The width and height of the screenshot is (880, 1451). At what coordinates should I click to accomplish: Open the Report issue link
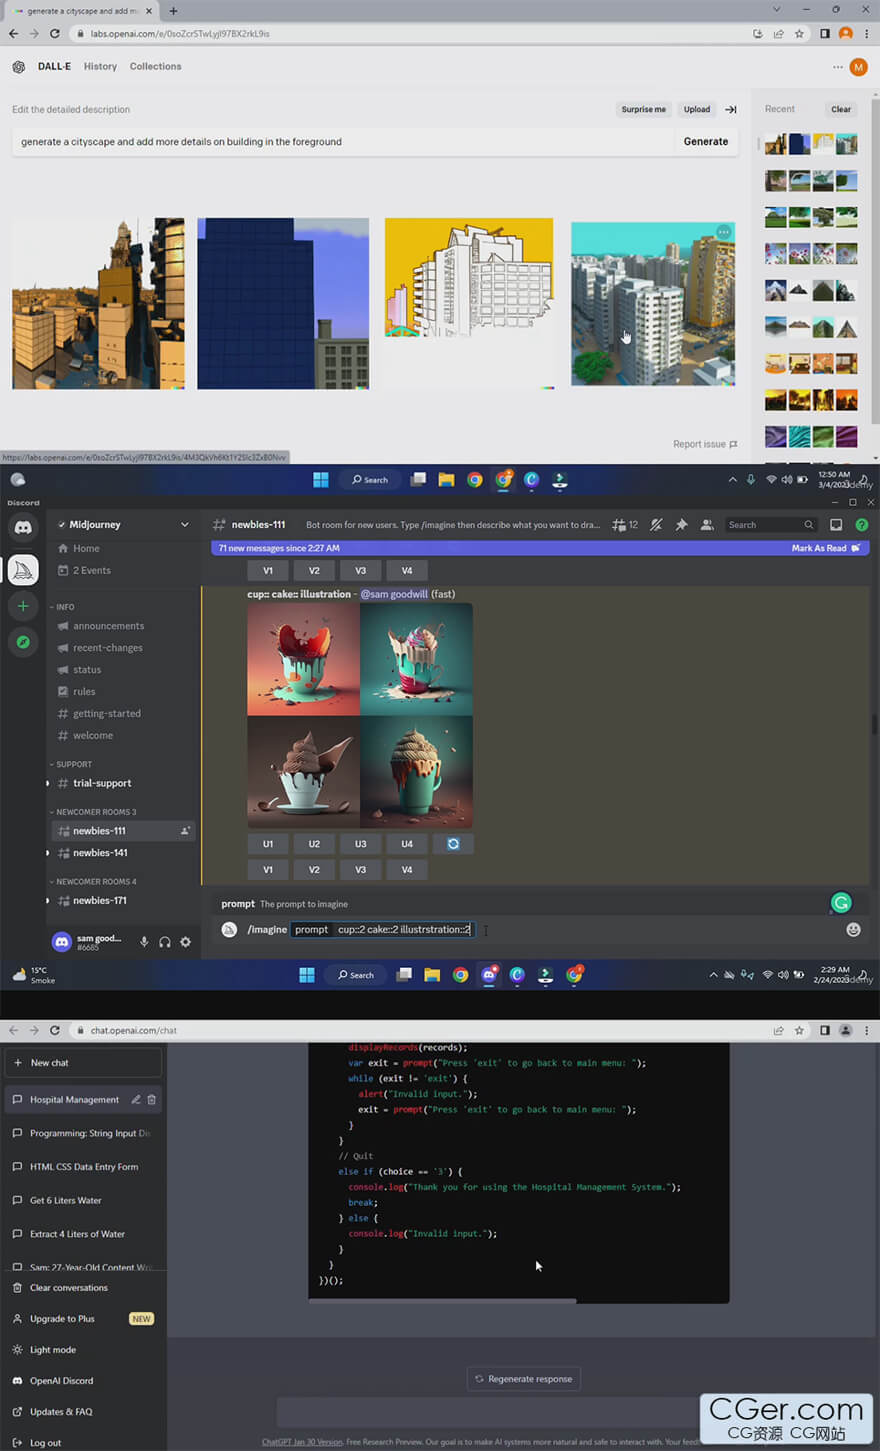click(x=705, y=444)
